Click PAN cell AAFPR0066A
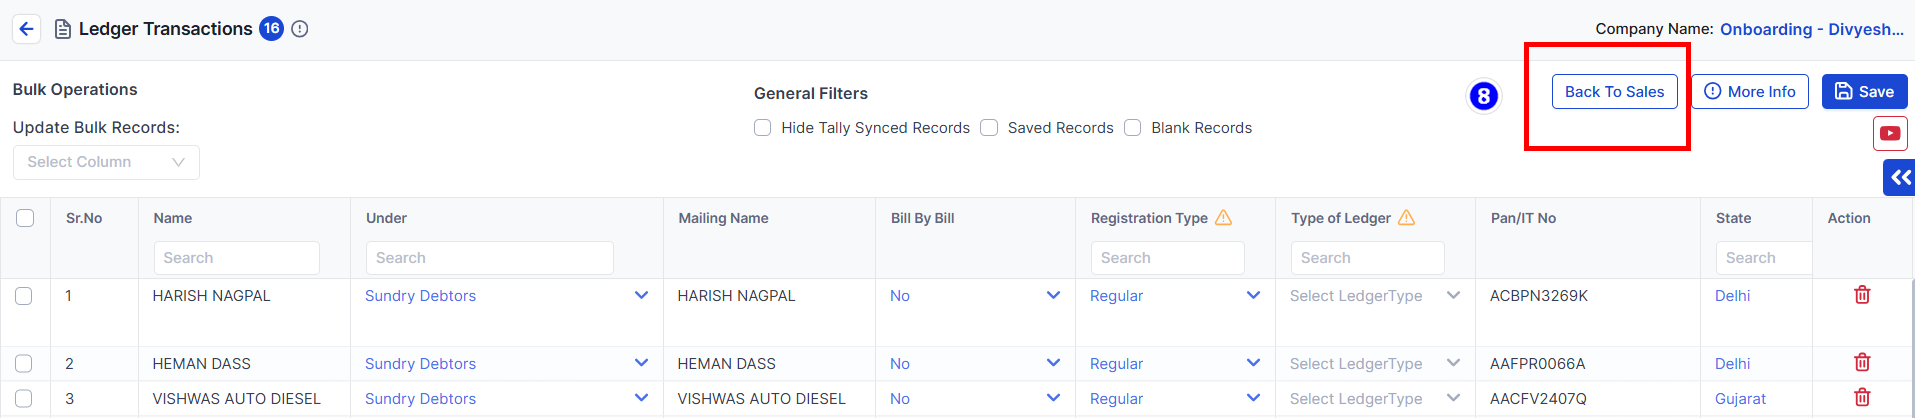Viewport: 1915px width, 418px height. (x=1538, y=364)
